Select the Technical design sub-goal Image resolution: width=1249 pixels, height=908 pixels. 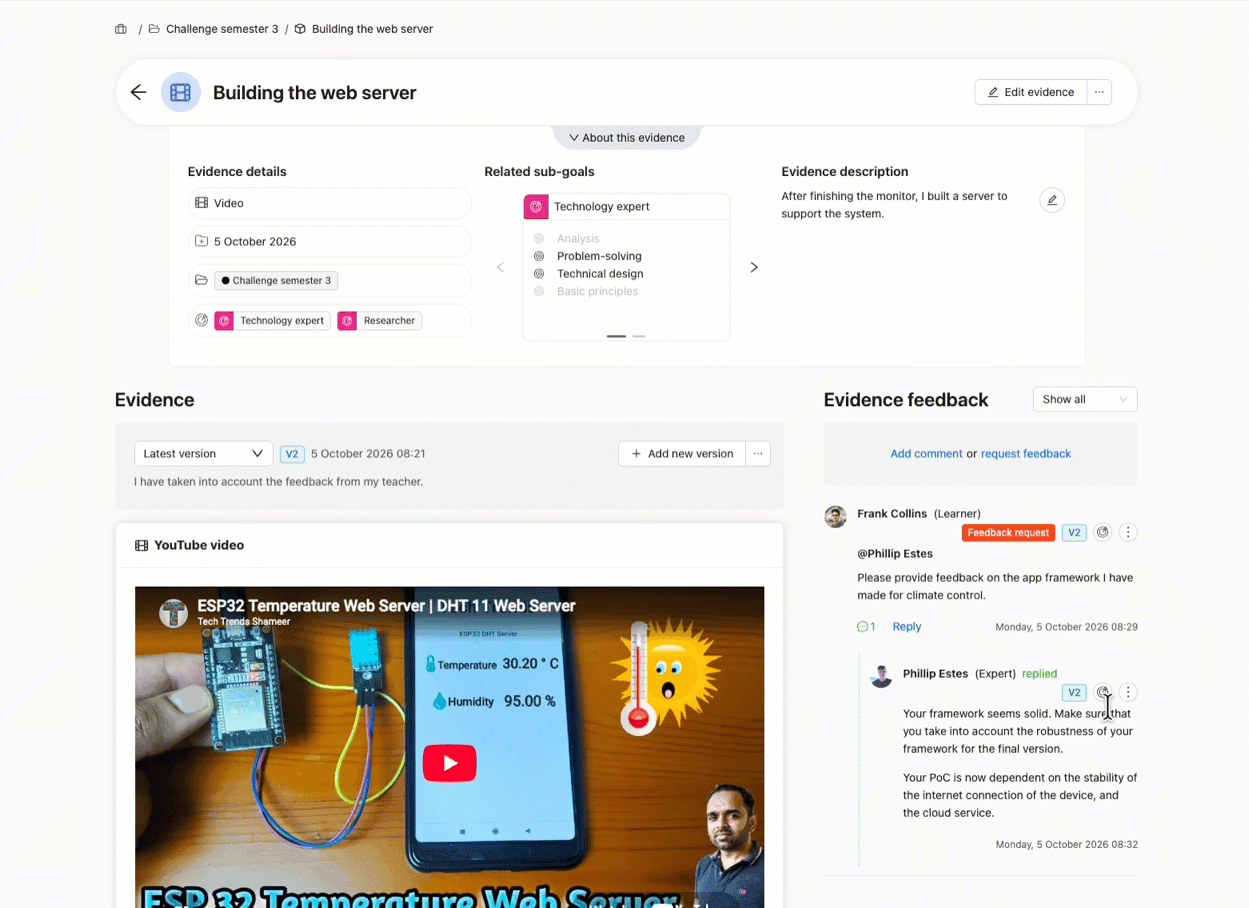[x=600, y=274]
